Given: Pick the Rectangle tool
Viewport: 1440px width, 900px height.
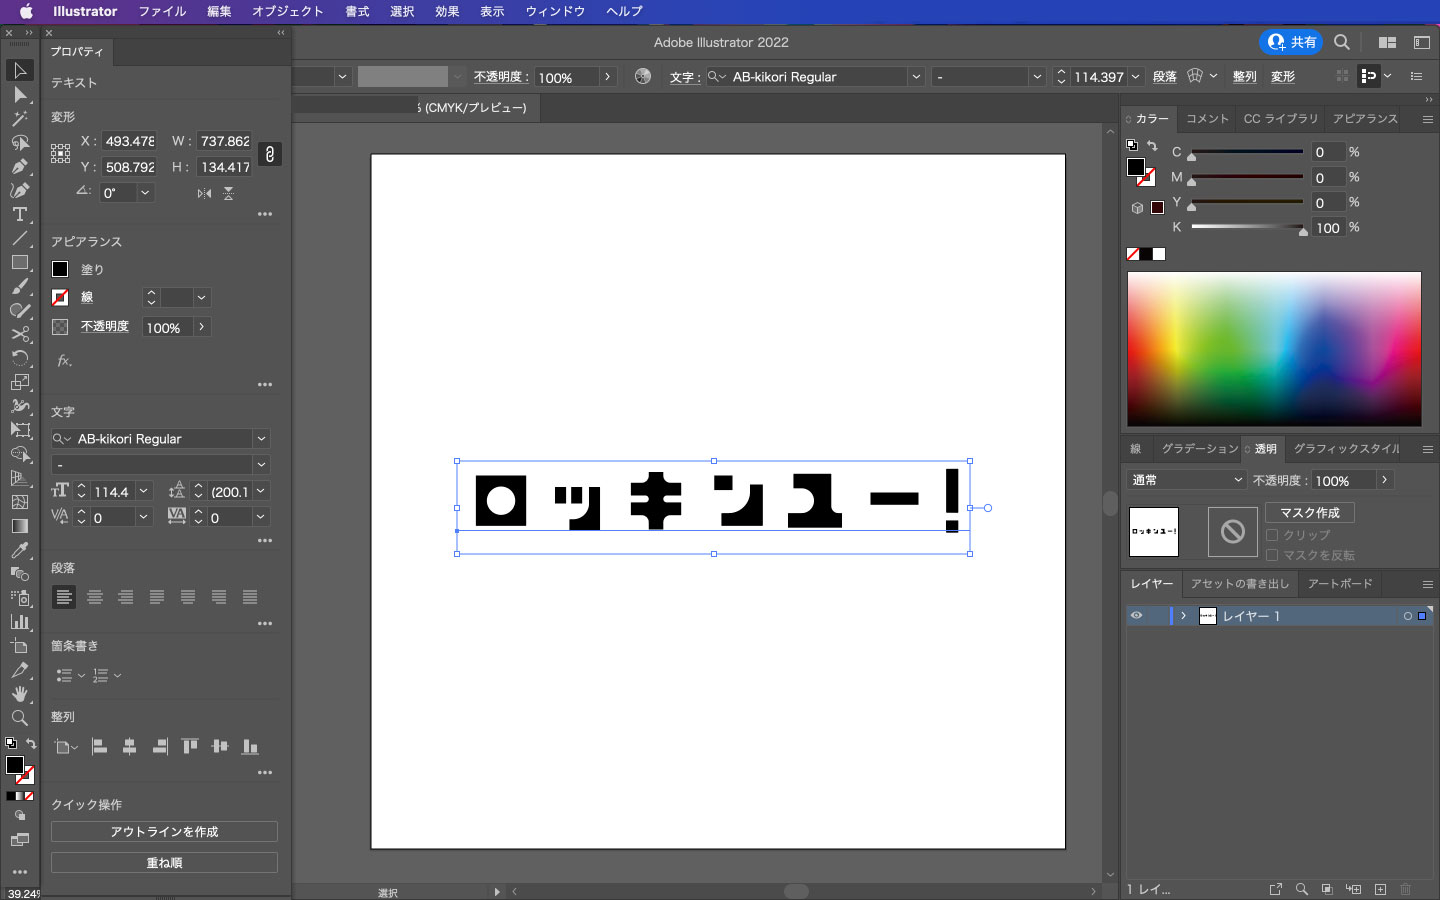Looking at the screenshot, I should point(19,263).
